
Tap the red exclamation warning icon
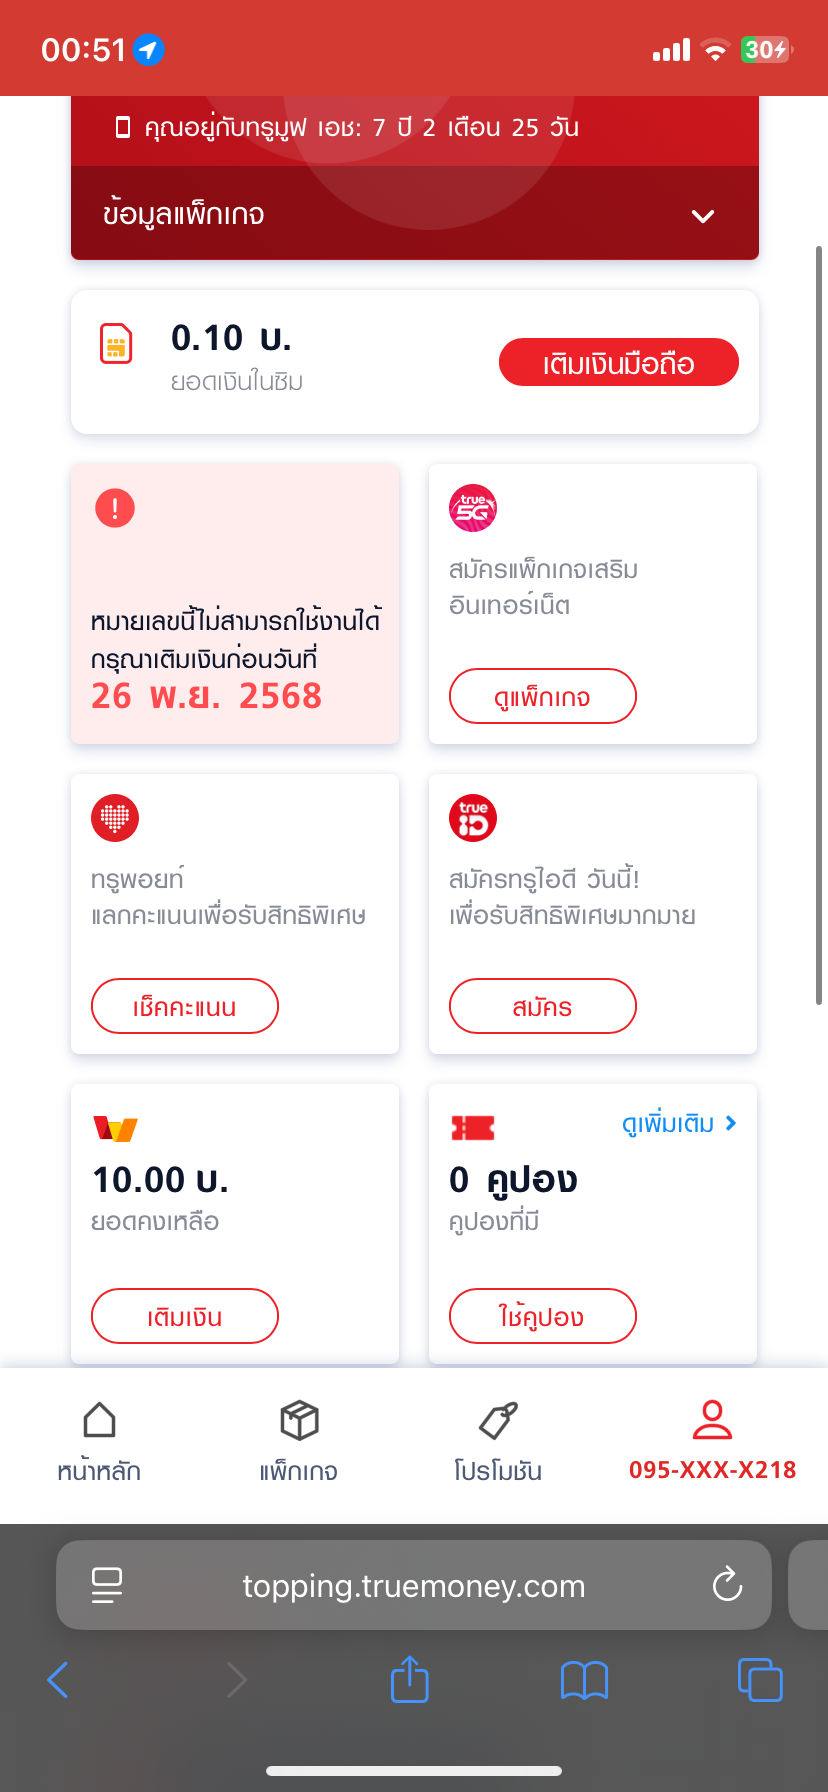click(115, 508)
